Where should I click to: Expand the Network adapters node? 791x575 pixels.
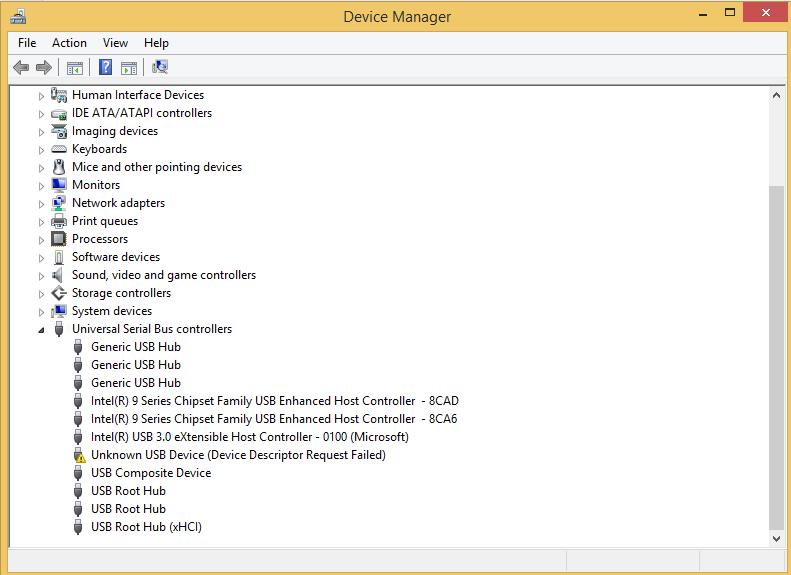click(41, 204)
